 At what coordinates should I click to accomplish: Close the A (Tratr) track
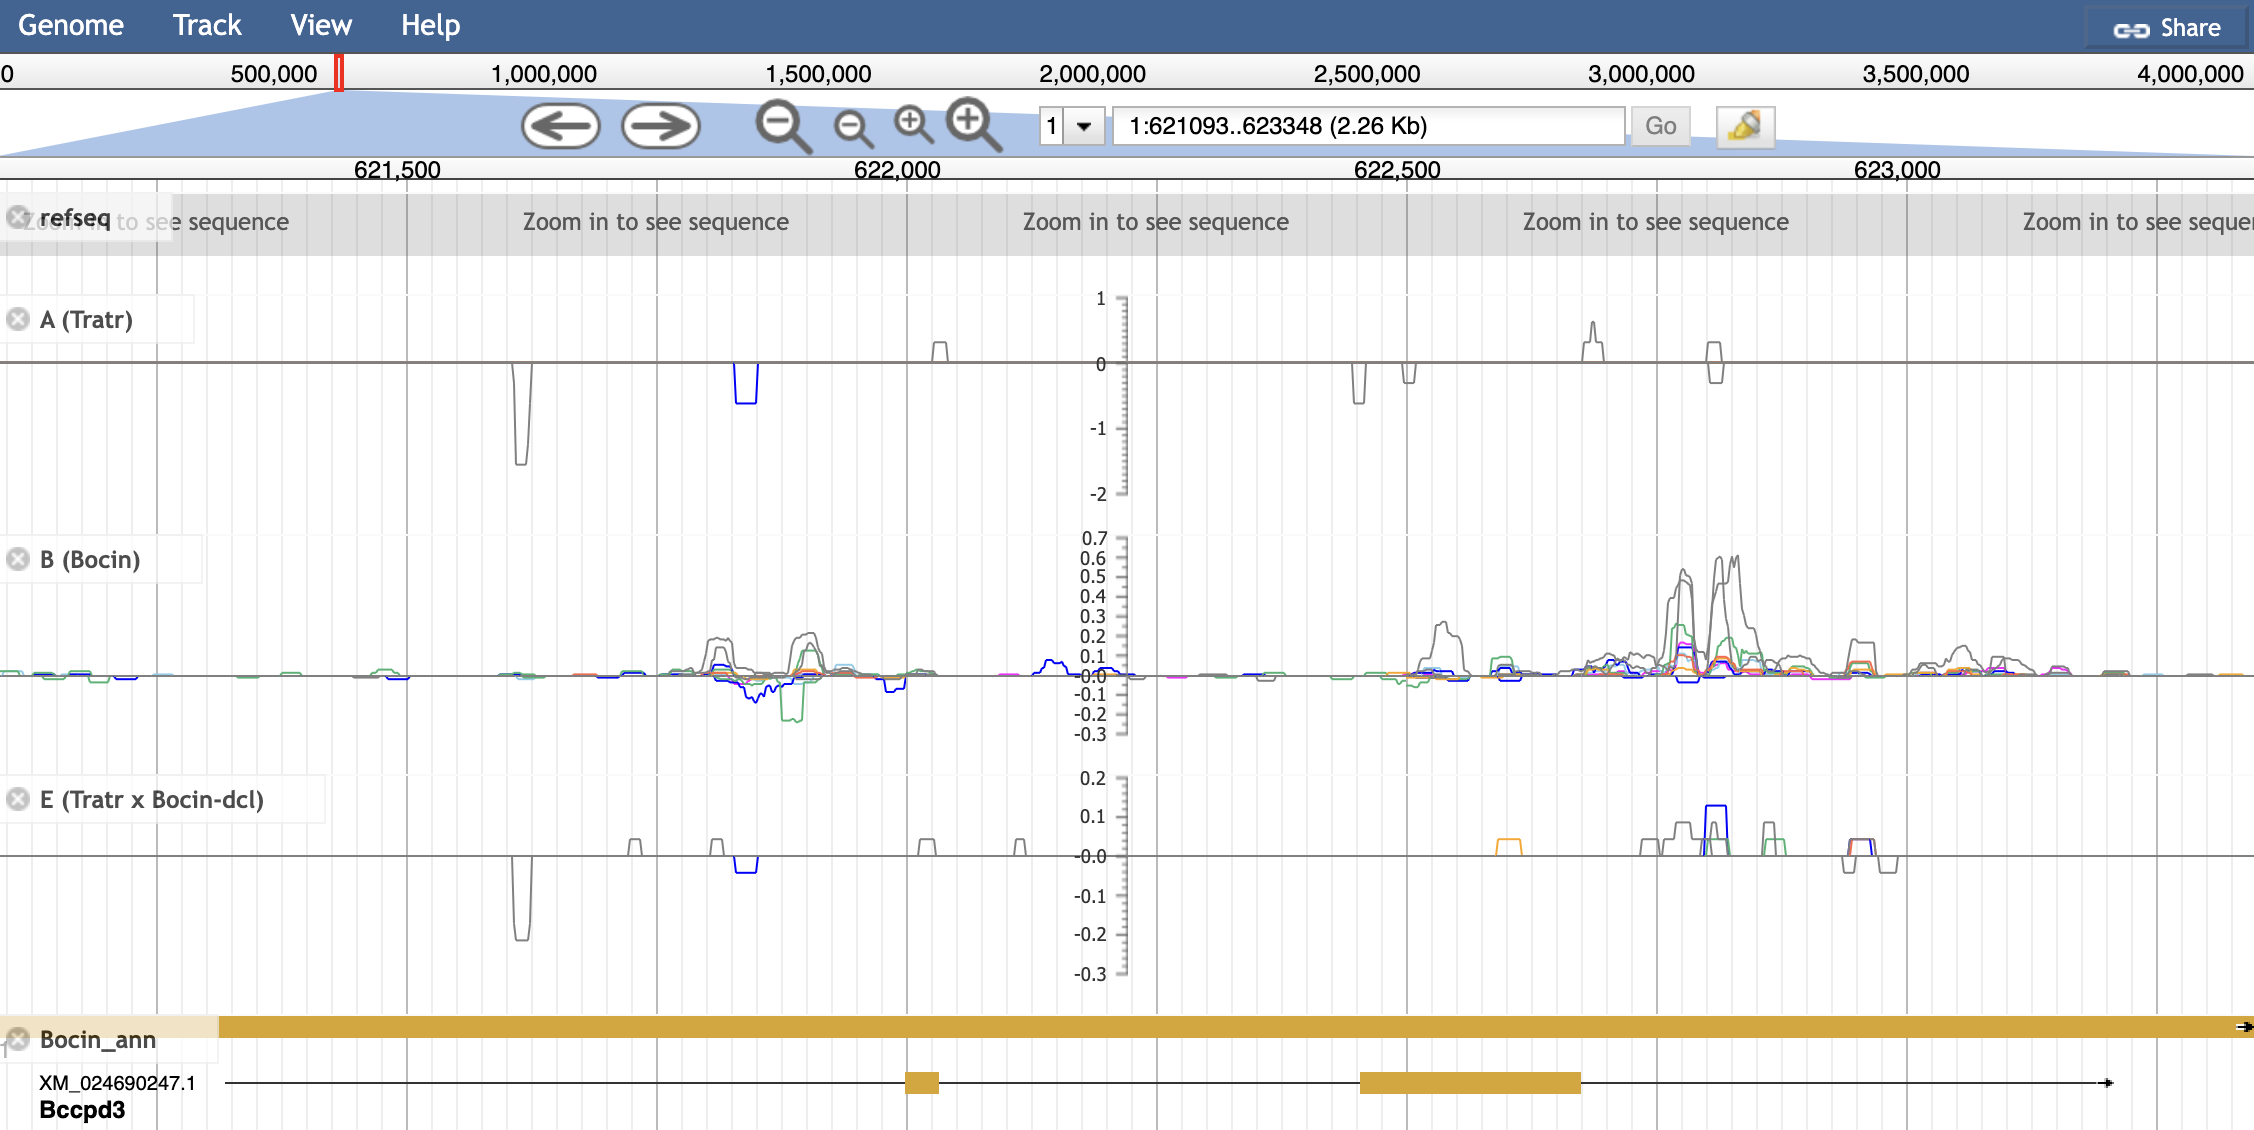pyautogui.click(x=18, y=320)
